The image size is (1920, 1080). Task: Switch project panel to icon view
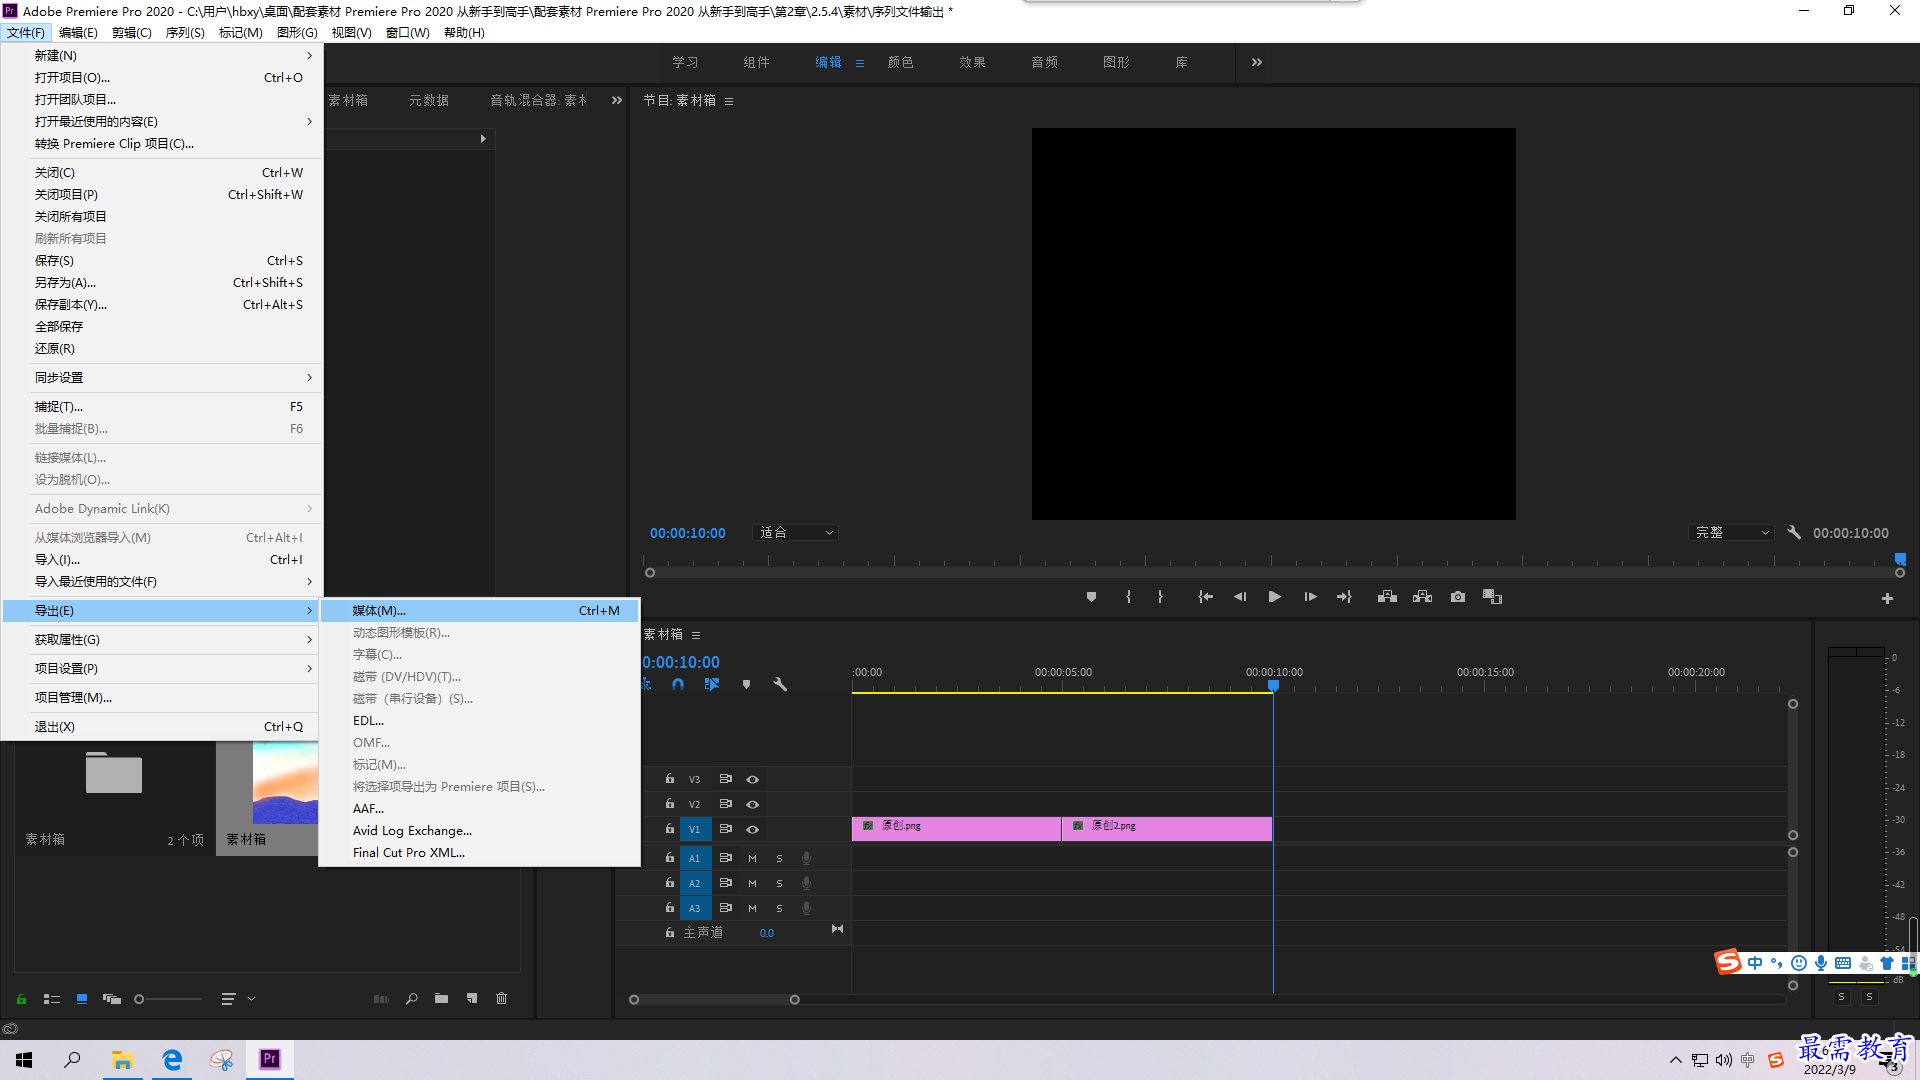tap(82, 998)
